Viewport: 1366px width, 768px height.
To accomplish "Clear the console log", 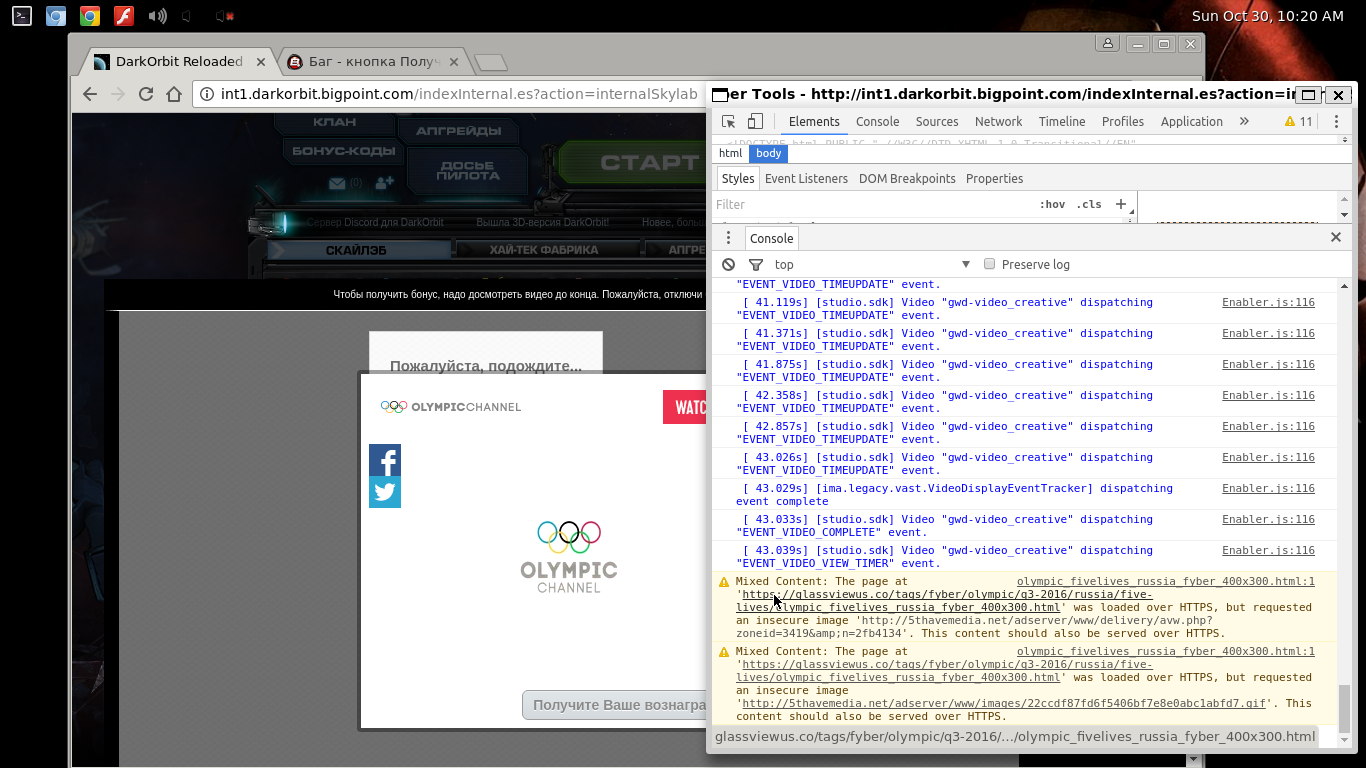I will pos(728,264).
